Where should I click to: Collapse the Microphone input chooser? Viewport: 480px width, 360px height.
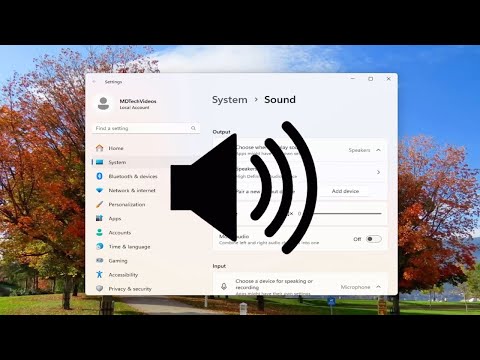pyautogui.click(x=378, y=287)
